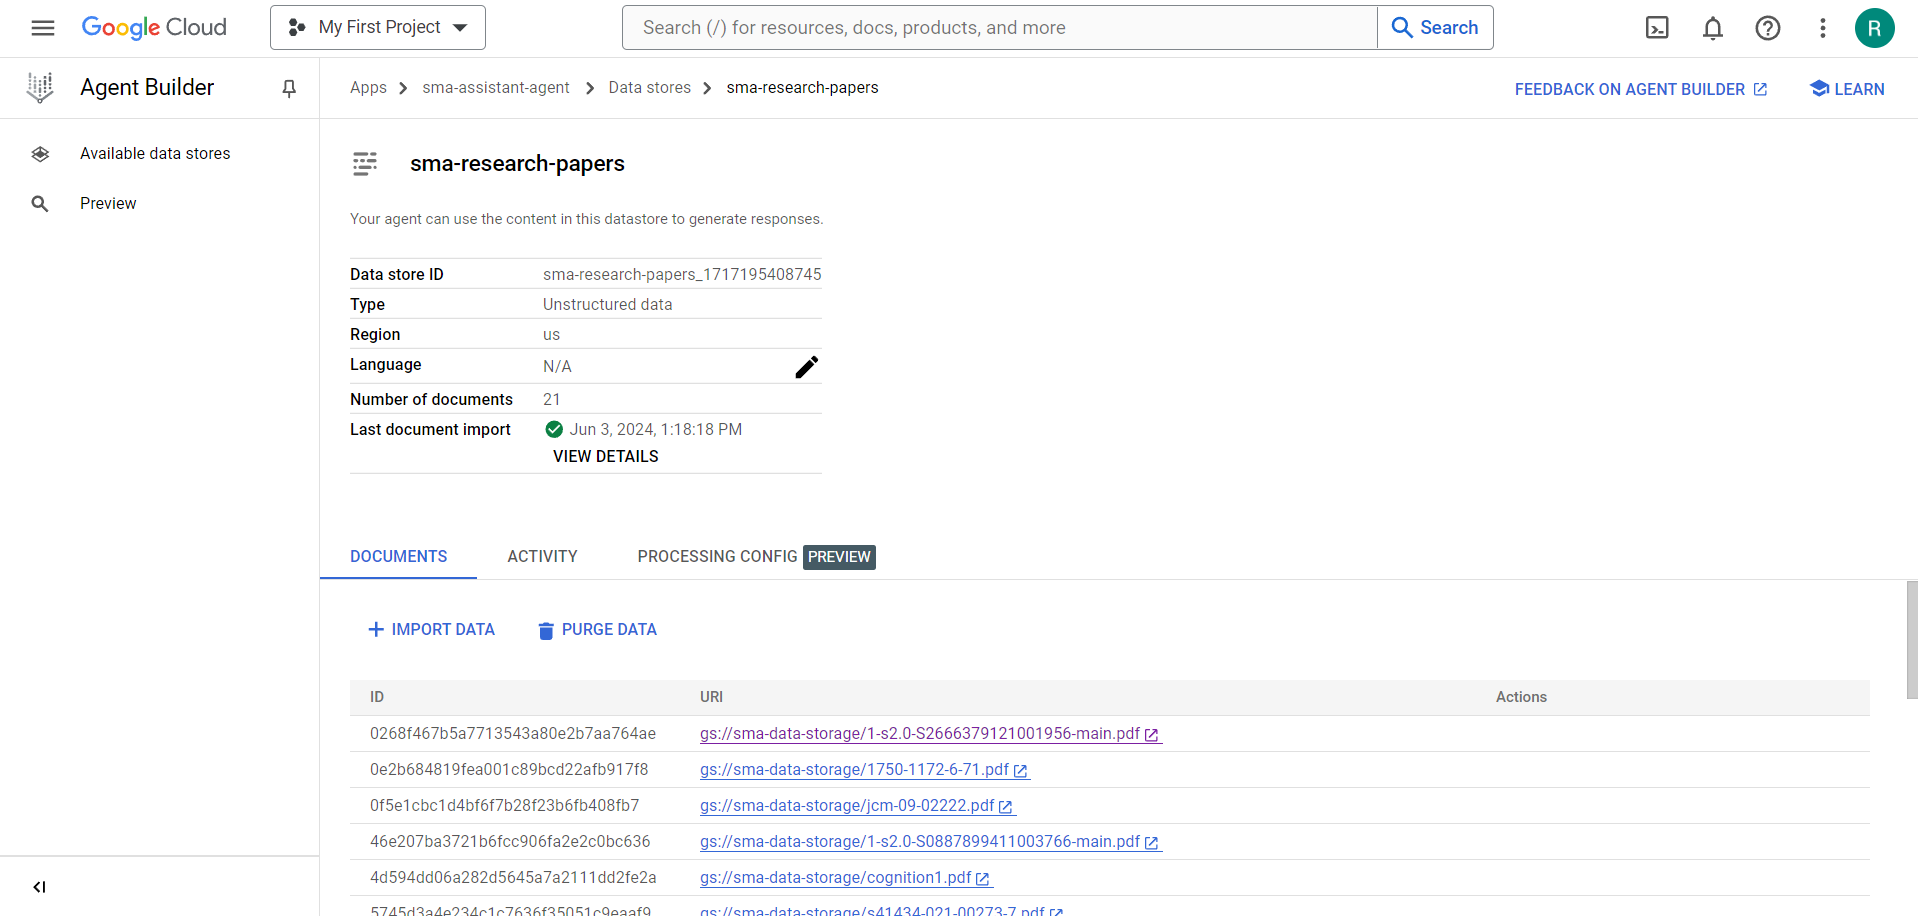Image resolution: width=1918 pixels, height=916 pixels.
Task: Click the IMPORT DATA button
Action: pyautogui.click(x=431, y=629)
